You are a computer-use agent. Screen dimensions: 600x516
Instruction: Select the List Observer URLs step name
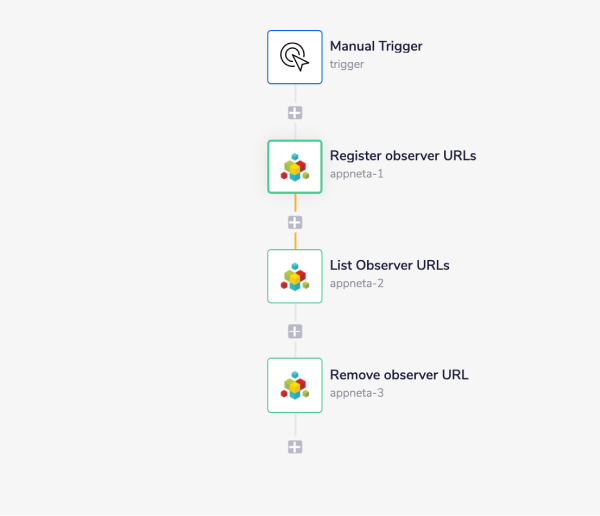click(389, 265)
